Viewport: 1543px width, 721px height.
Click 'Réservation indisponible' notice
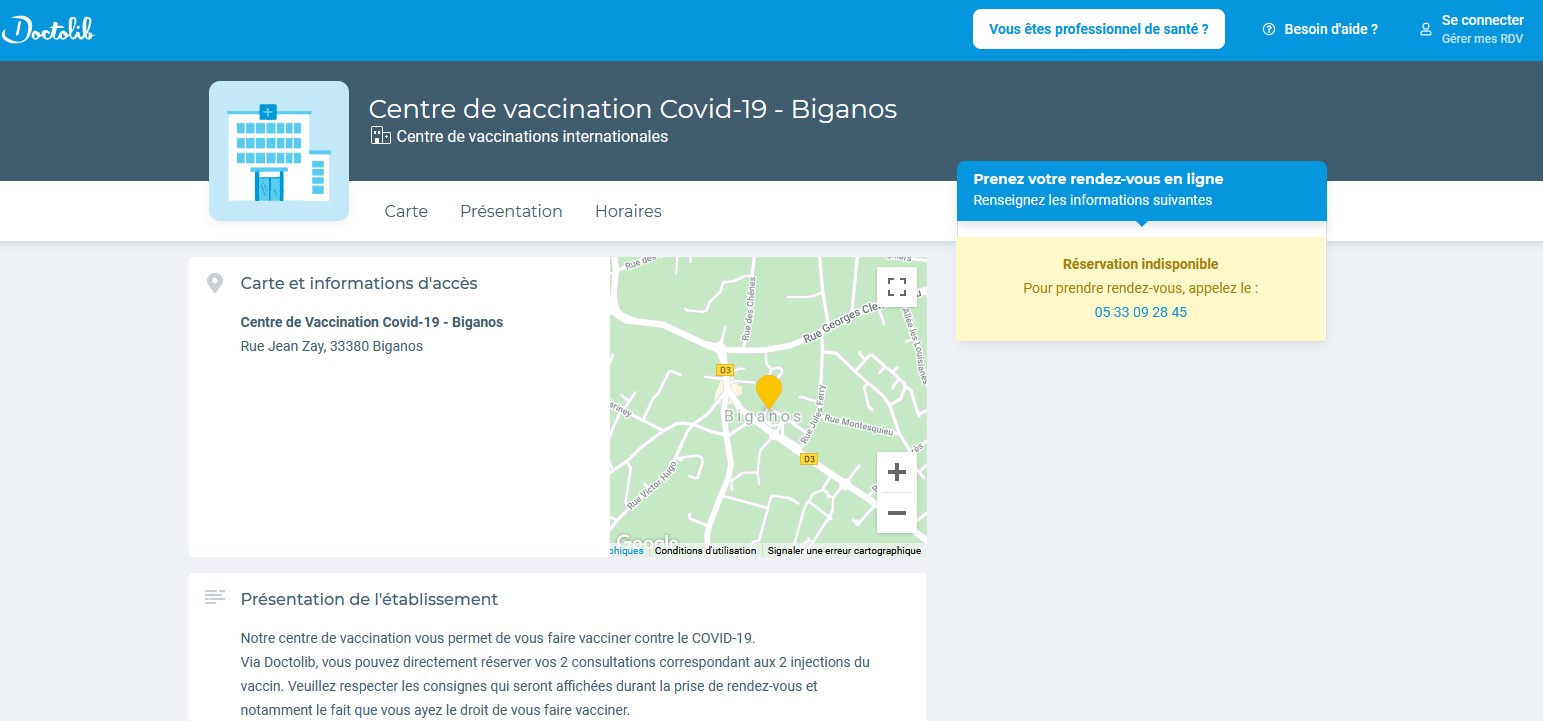(1141, 264)
